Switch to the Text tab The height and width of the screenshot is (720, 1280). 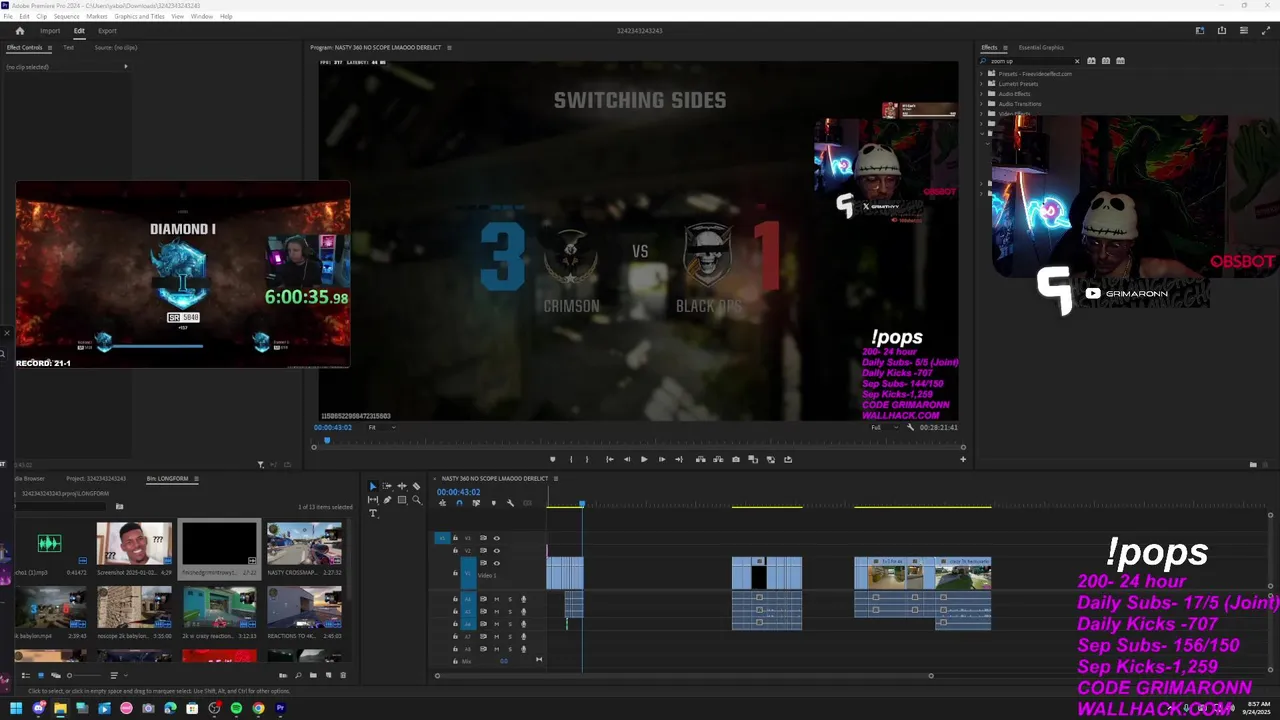click(69, 47)
